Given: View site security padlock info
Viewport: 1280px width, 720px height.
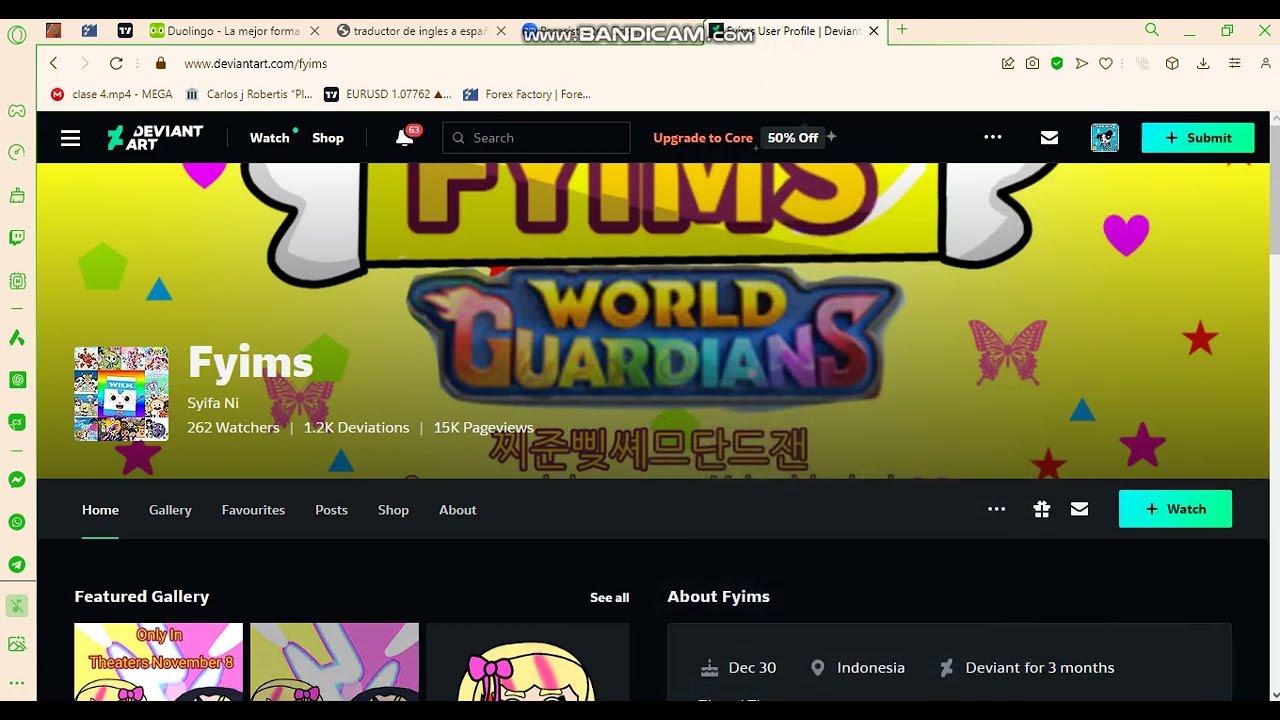Looking at the screenshot, I should click(160, 63).
